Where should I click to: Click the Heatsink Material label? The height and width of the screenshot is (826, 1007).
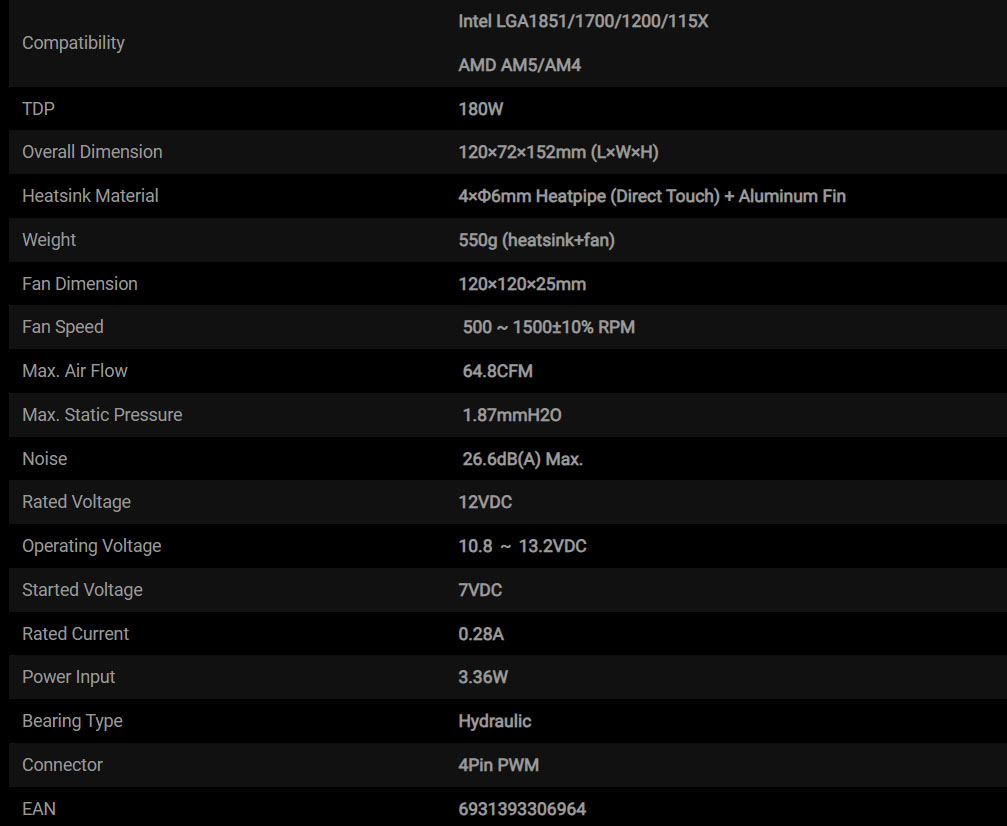90,196
